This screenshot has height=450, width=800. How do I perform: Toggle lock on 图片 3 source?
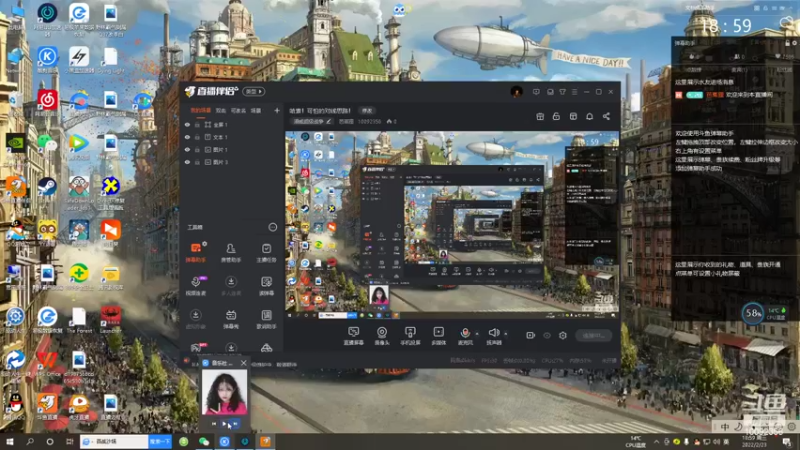point(197,162)
